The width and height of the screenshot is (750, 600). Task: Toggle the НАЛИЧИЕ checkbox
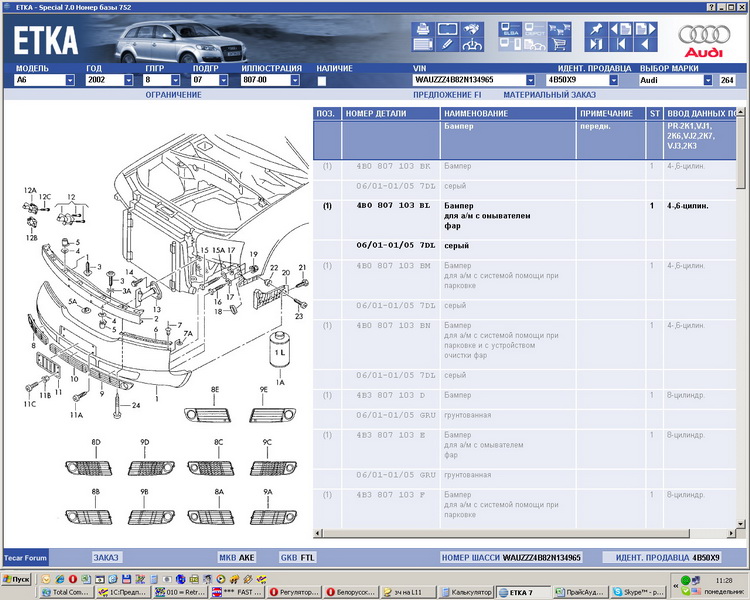322,81
